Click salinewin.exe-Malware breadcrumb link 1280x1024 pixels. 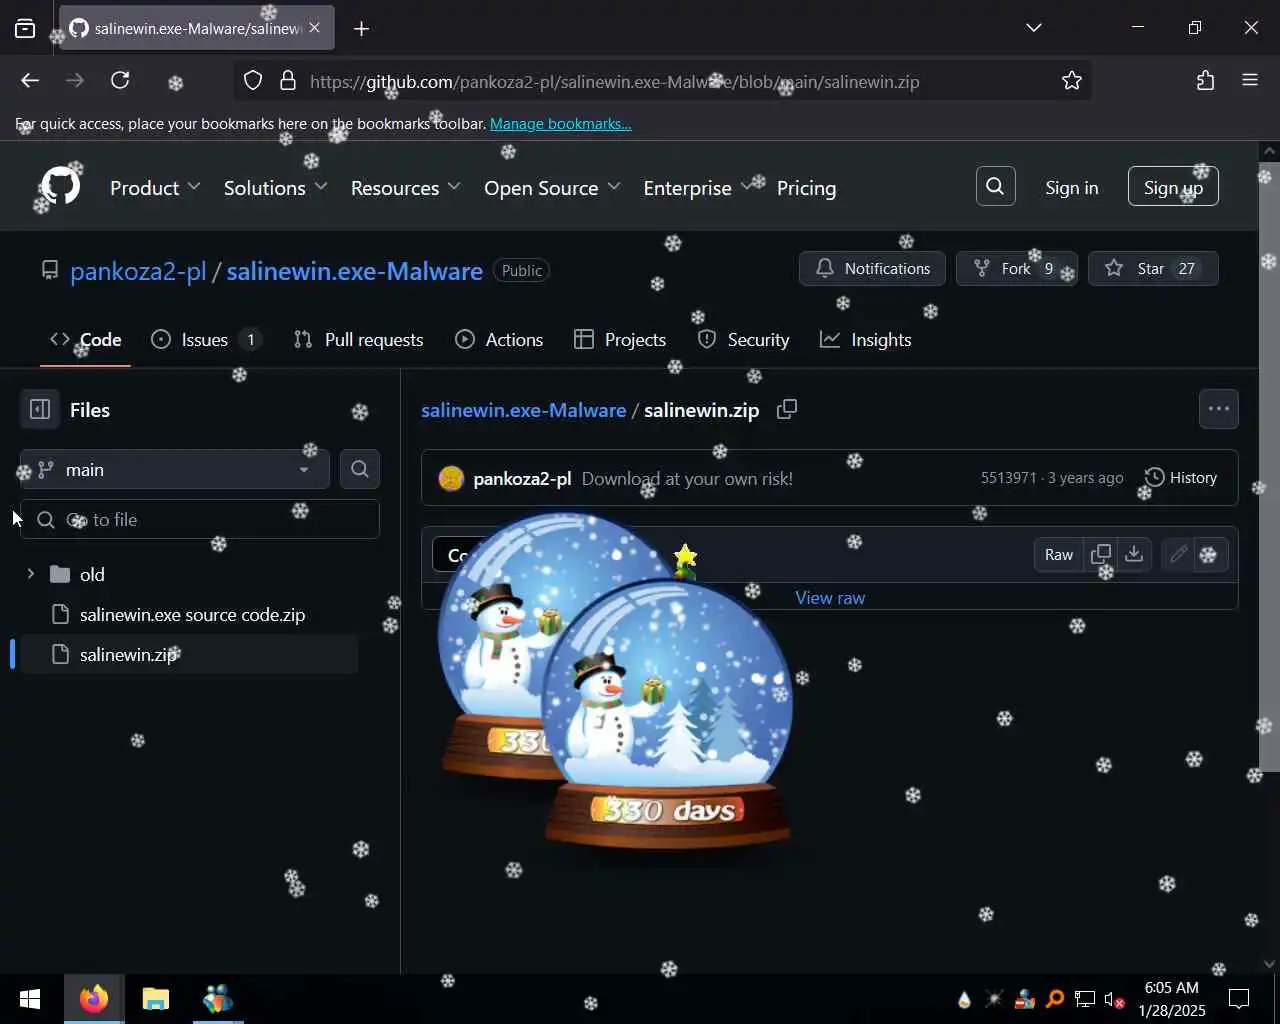click(x=523, y=410)
